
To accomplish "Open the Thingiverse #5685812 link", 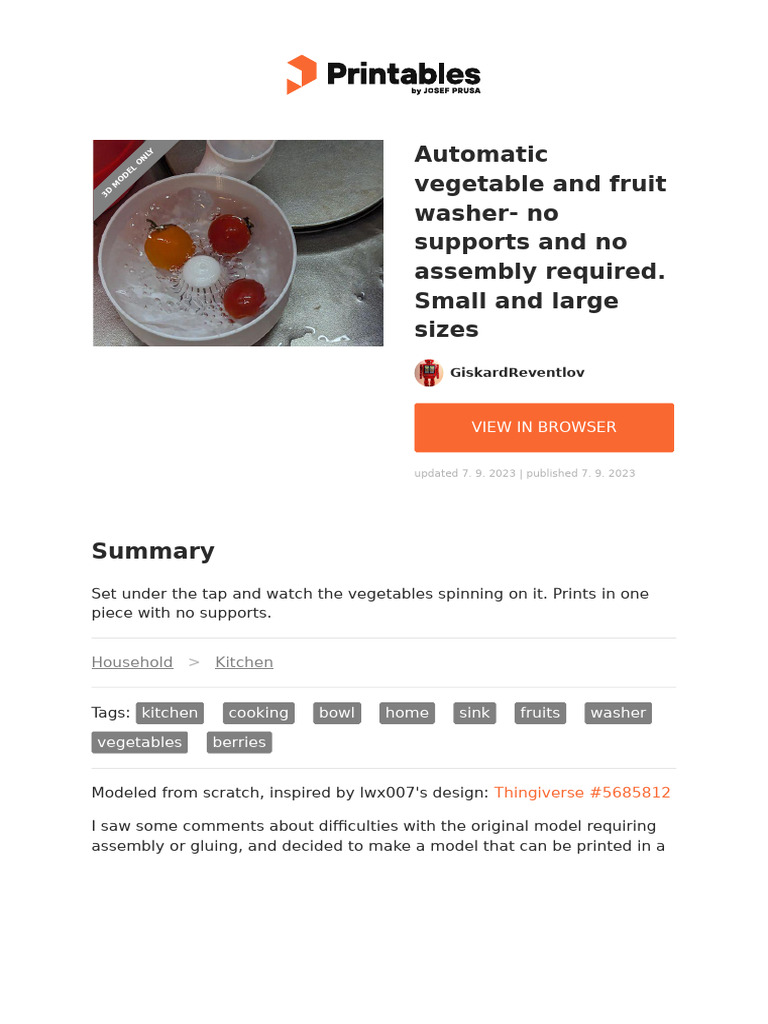I will [582, 793].
